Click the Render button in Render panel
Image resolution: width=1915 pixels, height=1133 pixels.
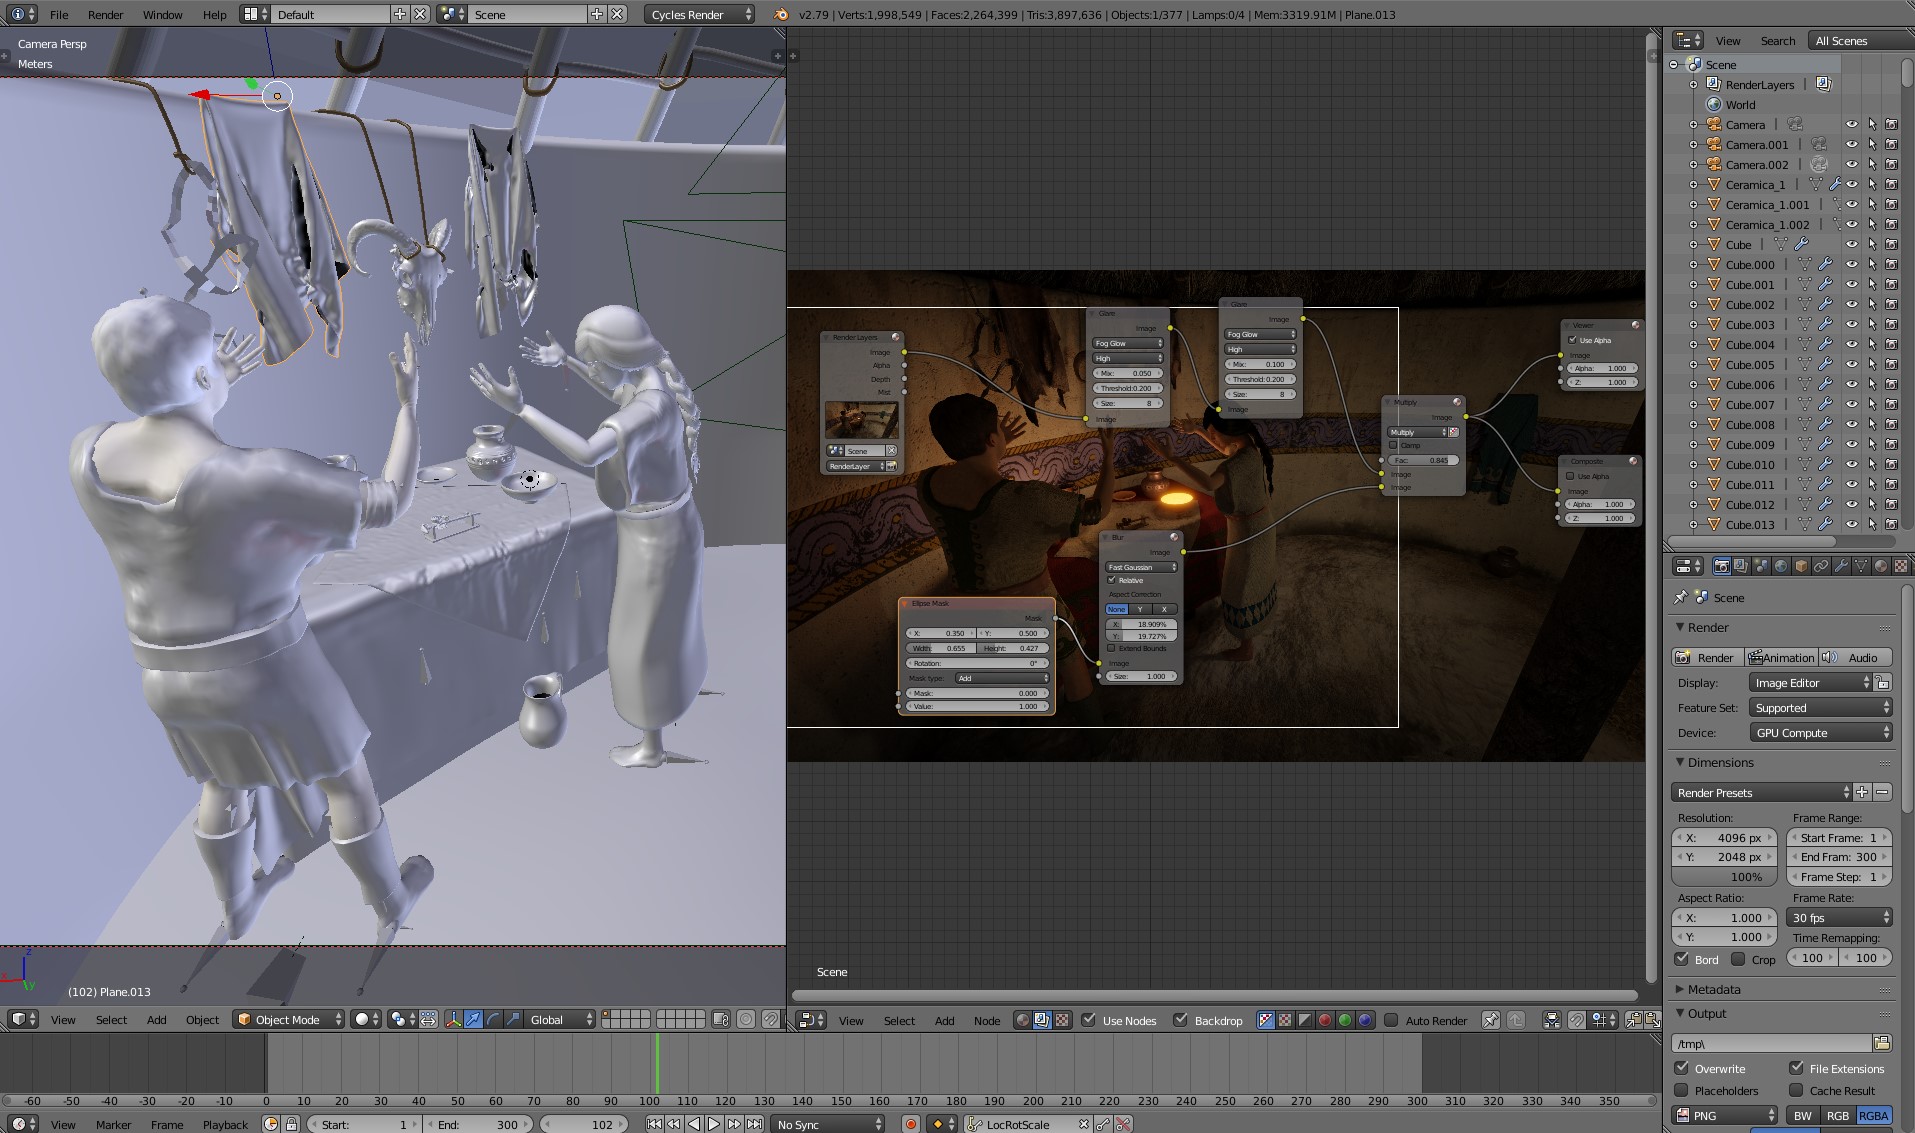[x=1708, y=657]
